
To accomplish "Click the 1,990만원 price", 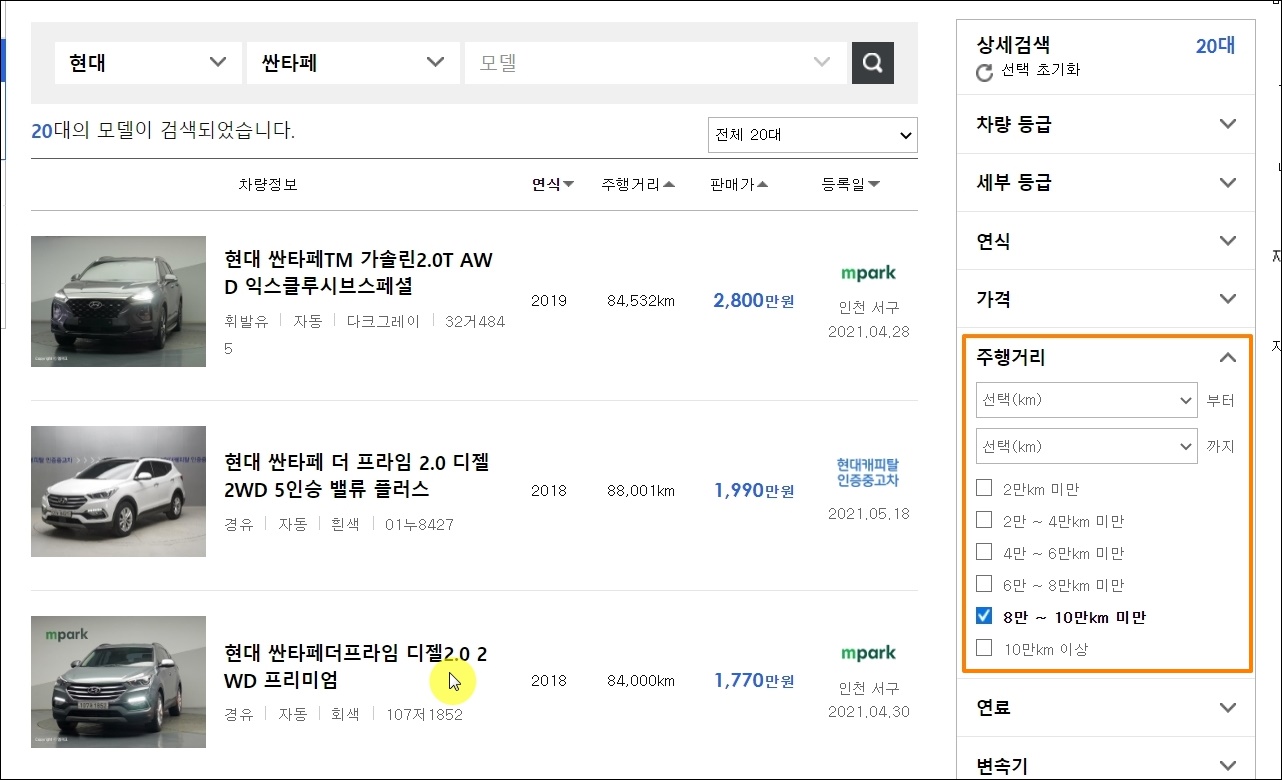I will coord(754,490).
